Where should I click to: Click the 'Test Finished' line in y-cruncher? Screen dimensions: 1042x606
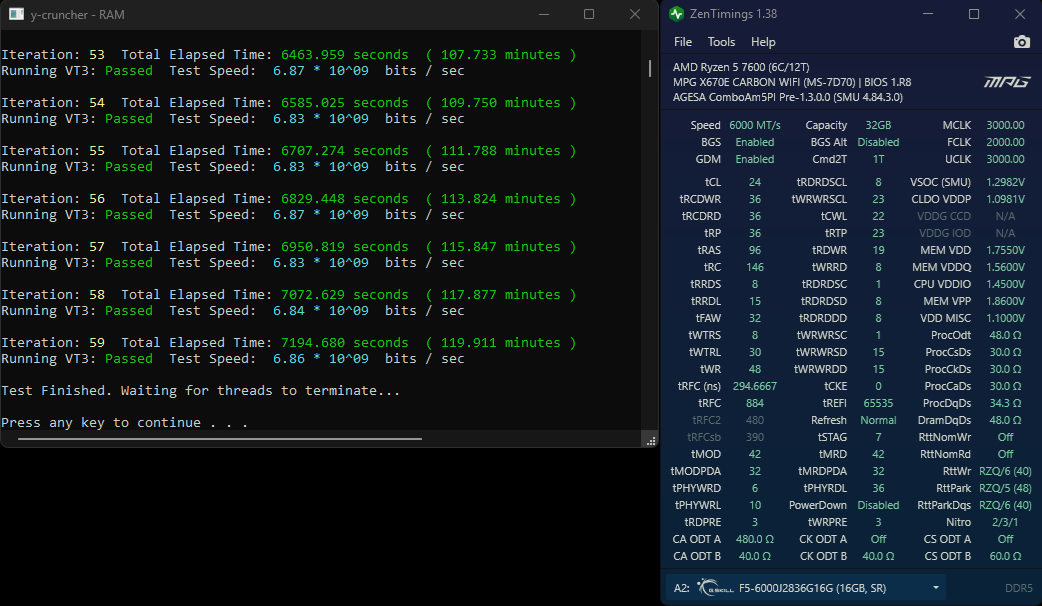(x=201, y=391)
